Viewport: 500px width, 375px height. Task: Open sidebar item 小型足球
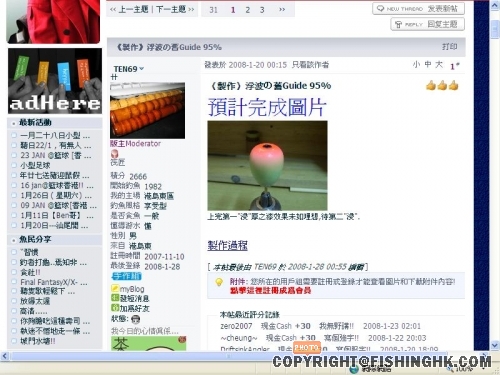(x=35, y=165)
